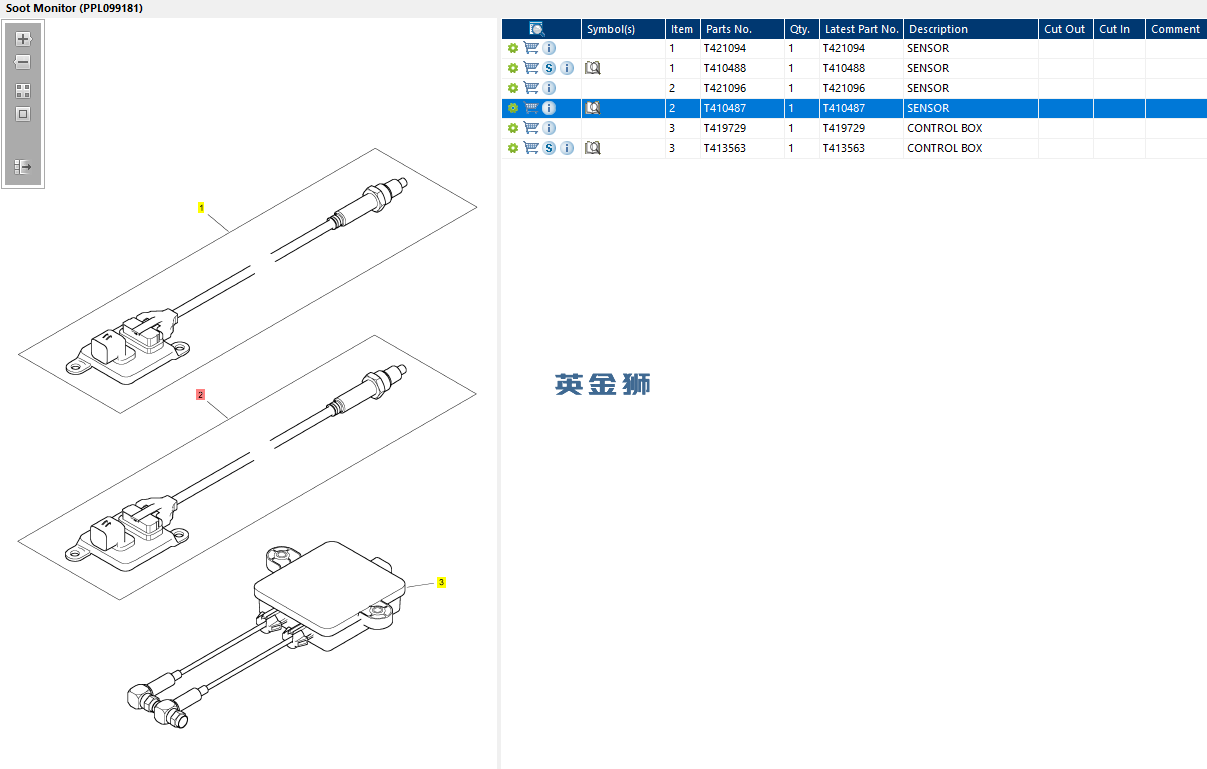Click the book symbol icon for T410487
This screenshot has height=769, width=1207.
tap(592, 108)
